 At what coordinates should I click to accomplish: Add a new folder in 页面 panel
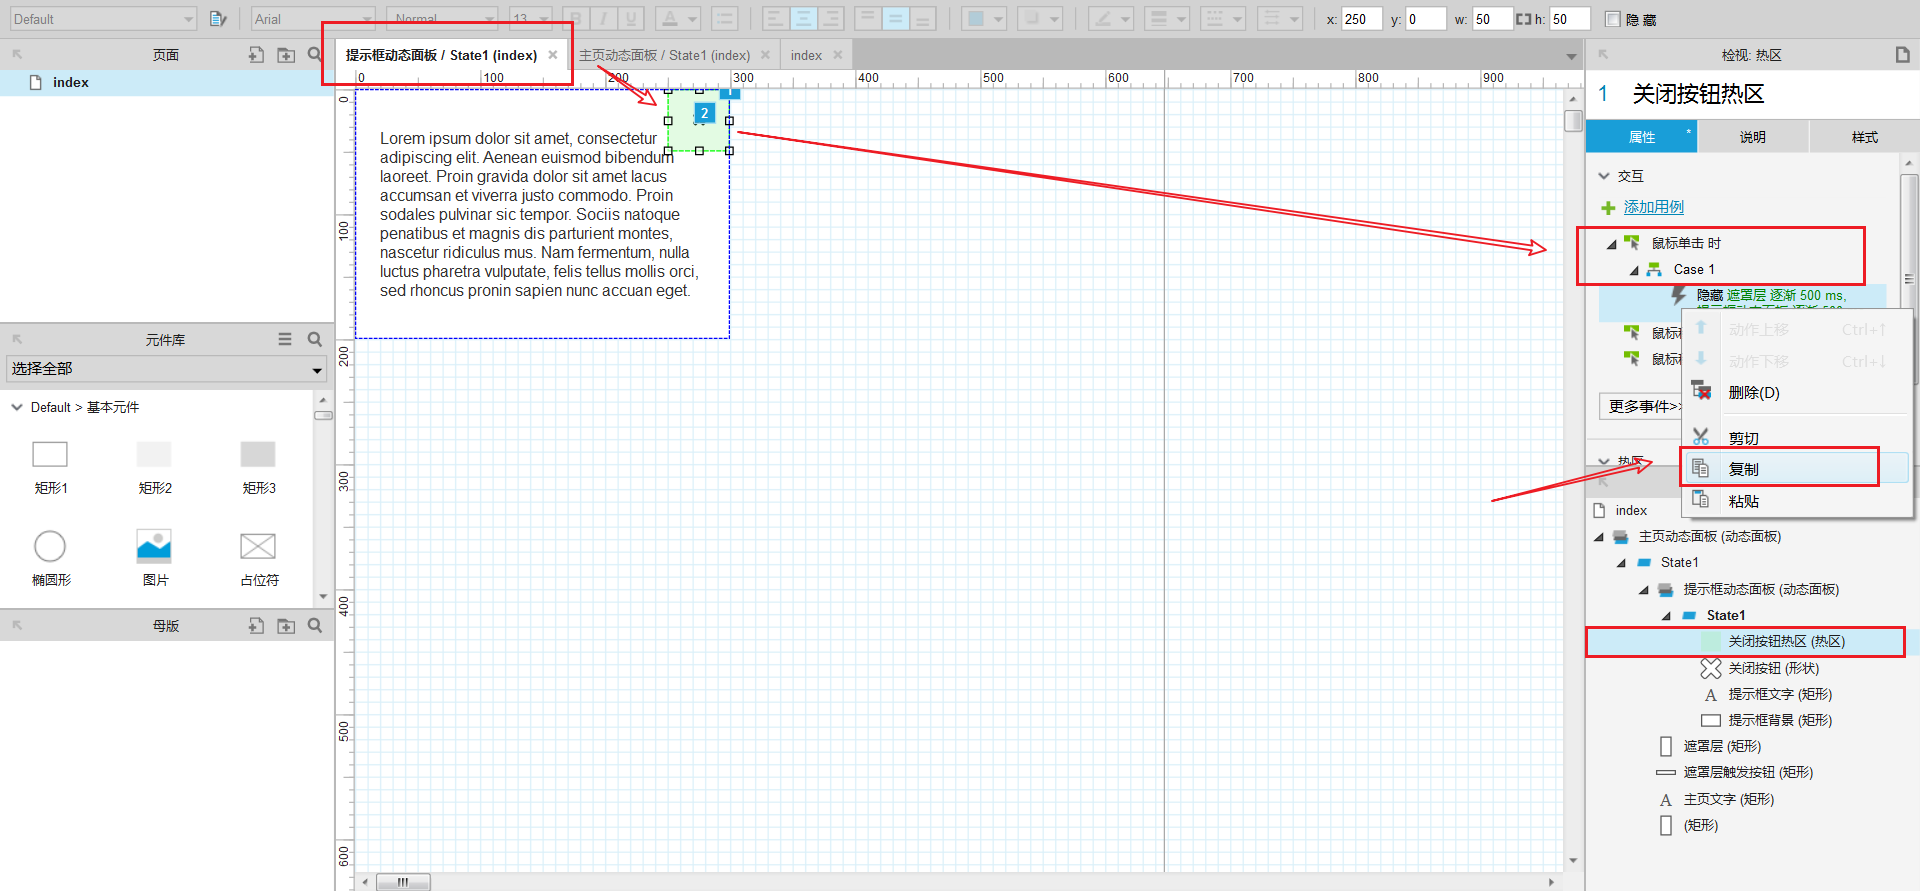286,55
